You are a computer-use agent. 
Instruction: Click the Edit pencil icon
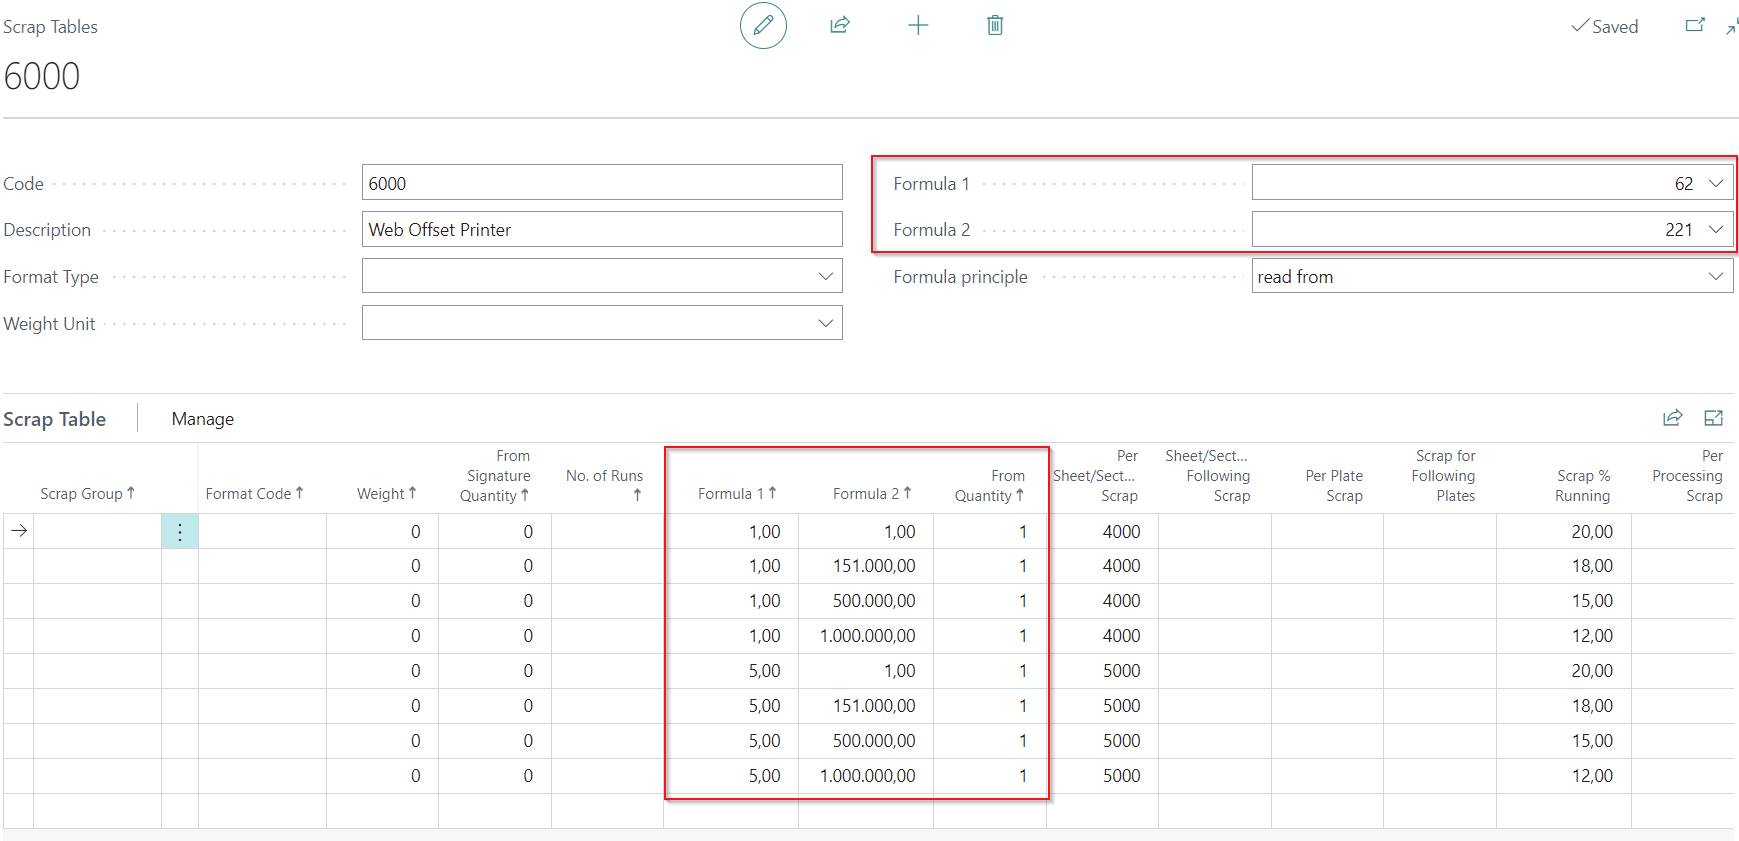[x=763, y=26]
